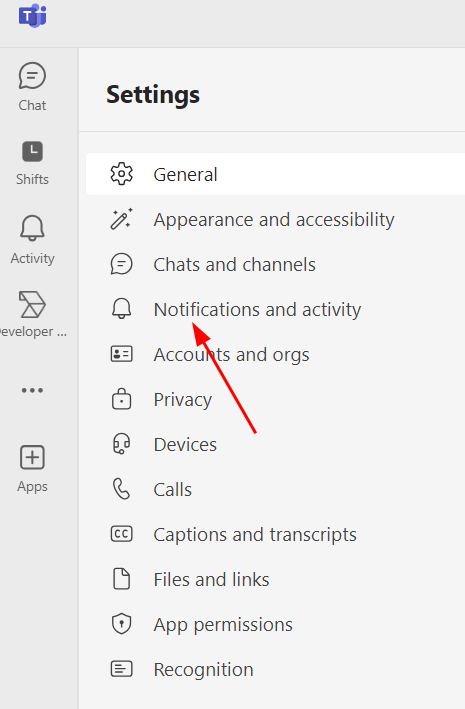Go to Privacy settings
The height and width of the screenshot is (709, 465).
[183, 400]
